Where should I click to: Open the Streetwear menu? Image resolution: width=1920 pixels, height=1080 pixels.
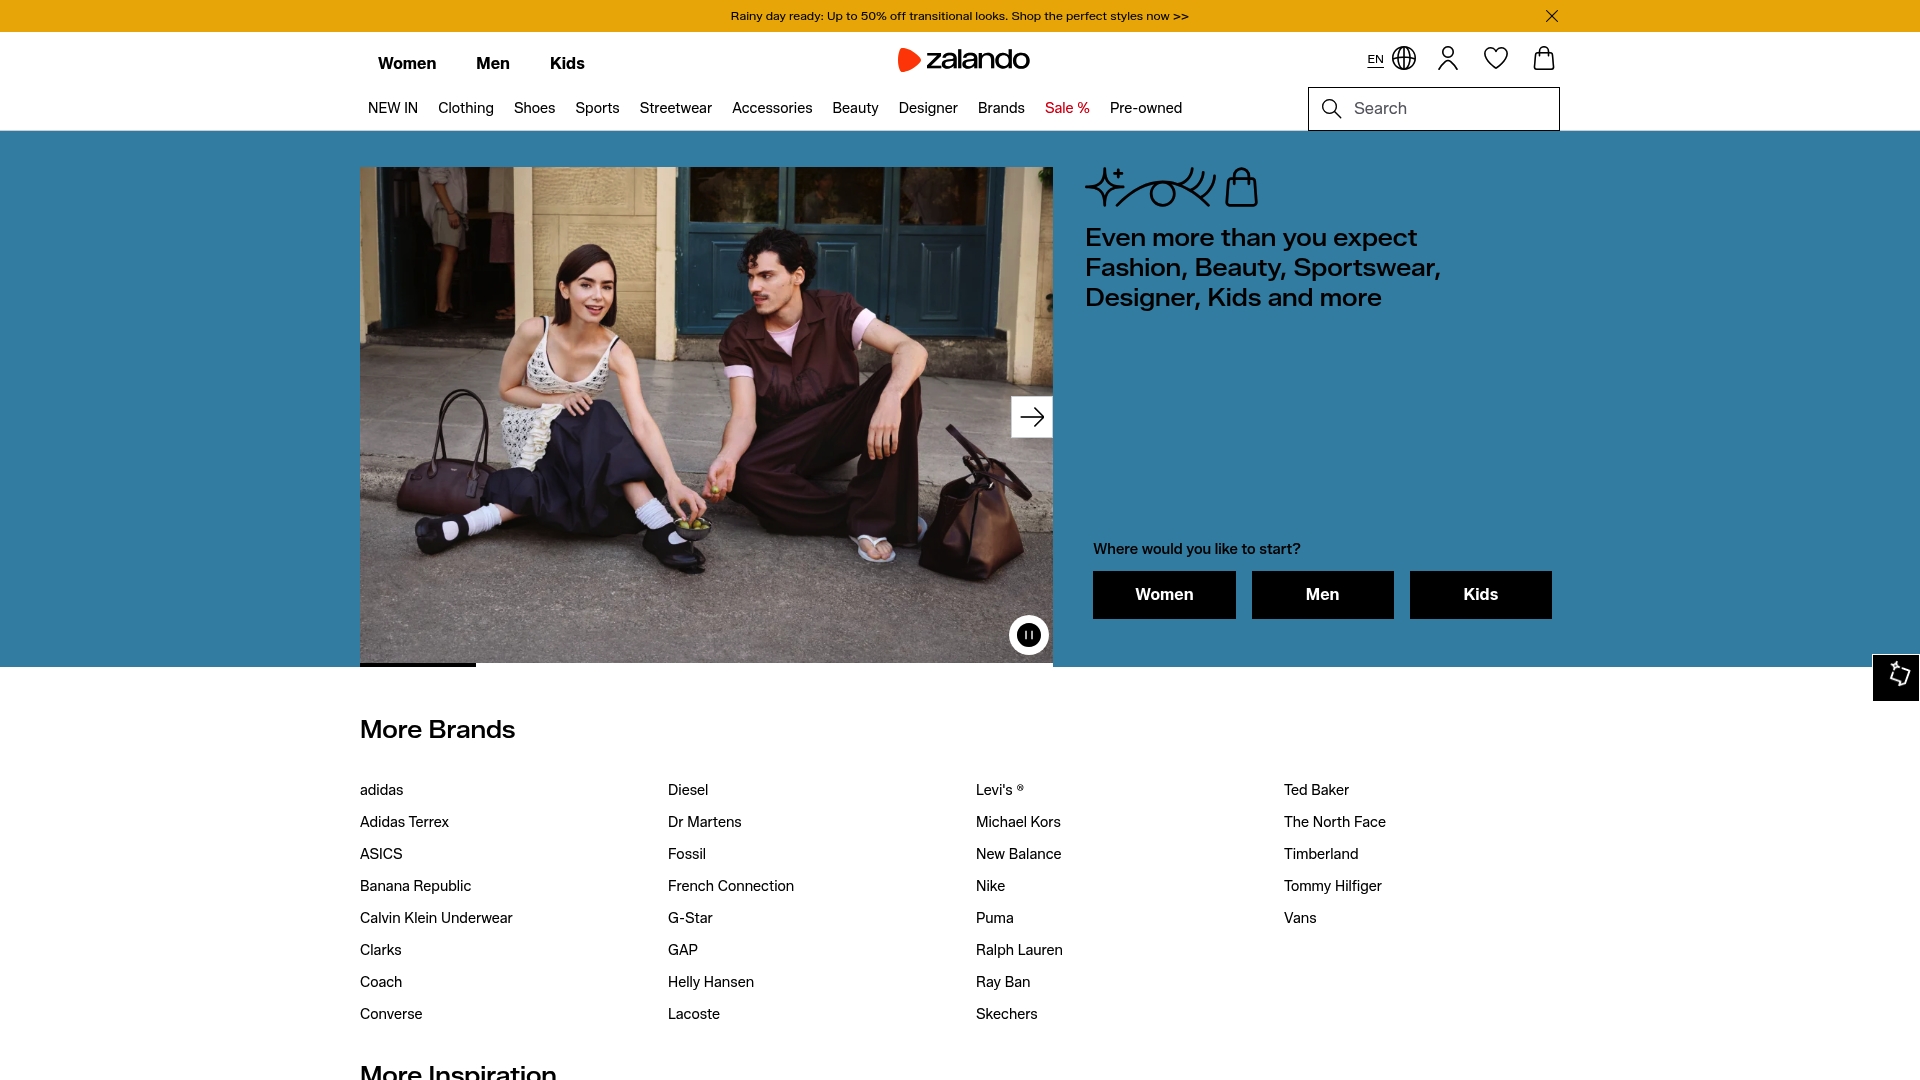(676, 108)
